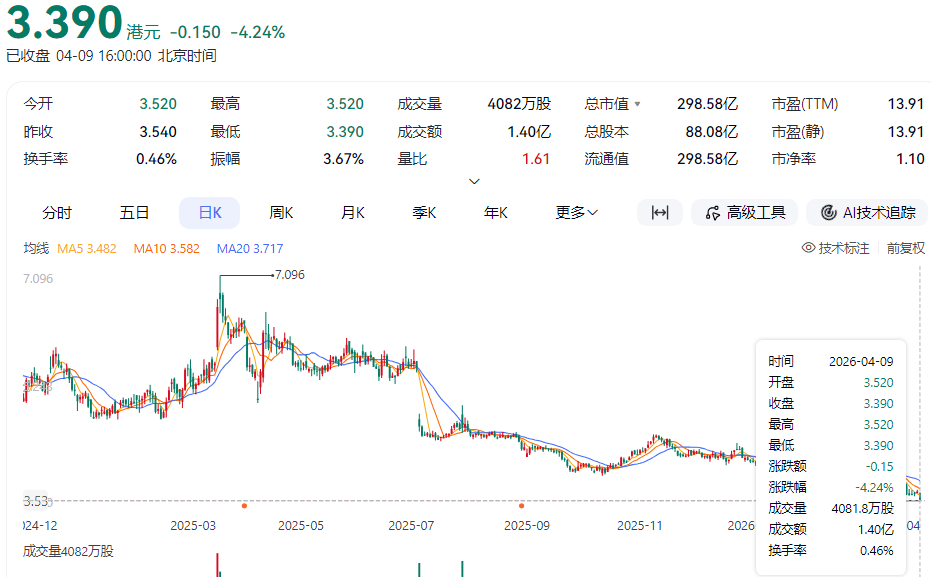
Task: Click the chart width fit icon
Action: tap(659, 212)
